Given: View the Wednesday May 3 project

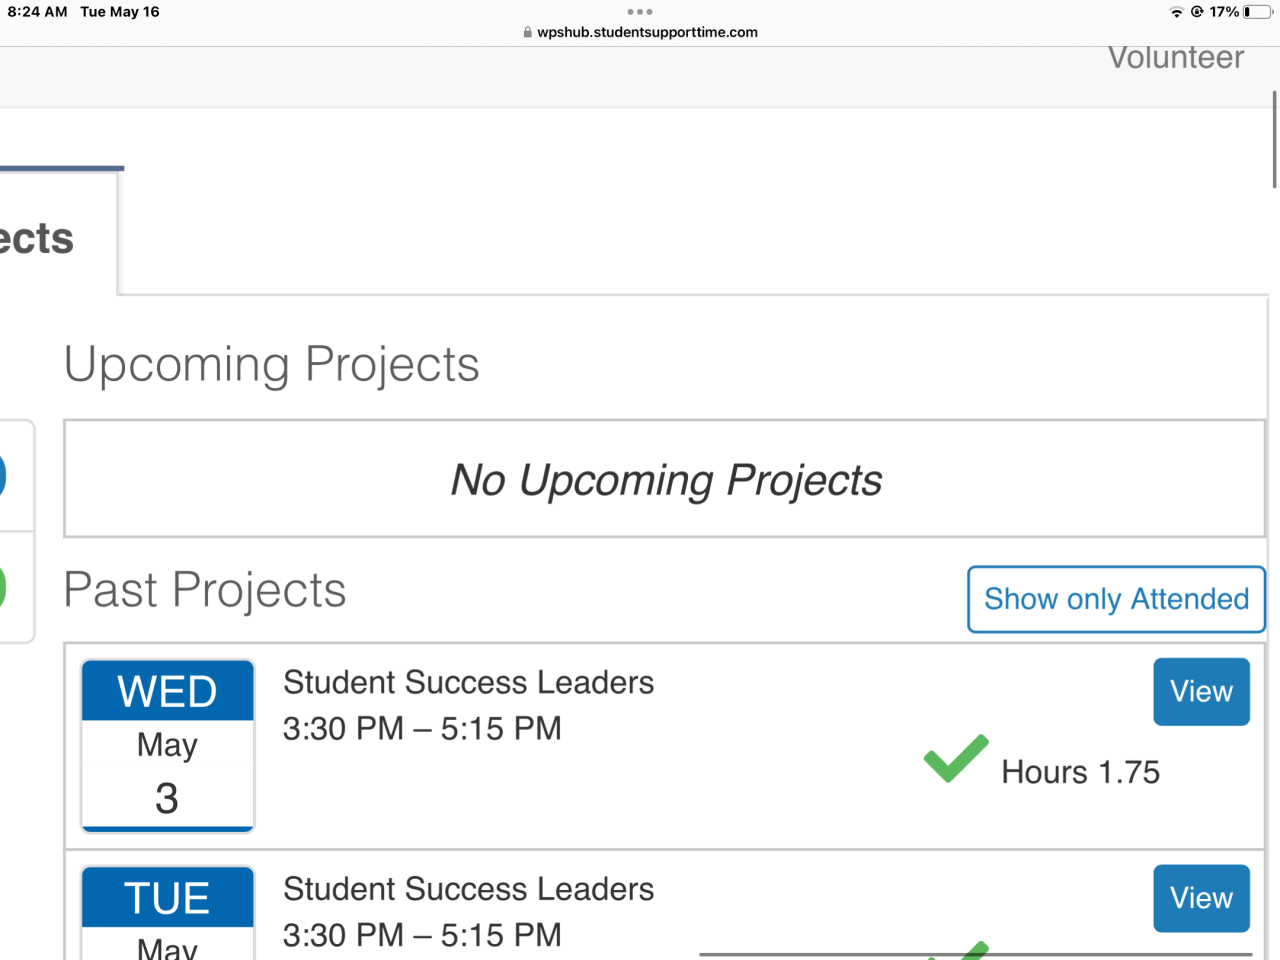Looking at the screenshot, I should (x=1201, y=692).
